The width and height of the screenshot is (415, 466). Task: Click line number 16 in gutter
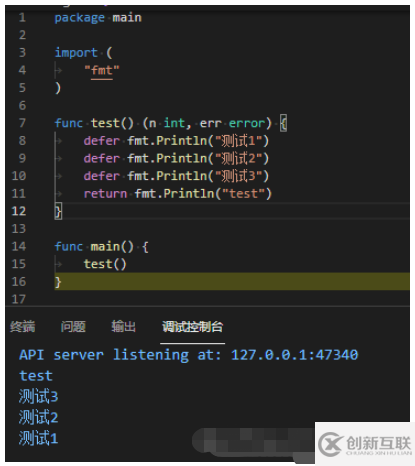pyautogui.click(x=19, y=282)
